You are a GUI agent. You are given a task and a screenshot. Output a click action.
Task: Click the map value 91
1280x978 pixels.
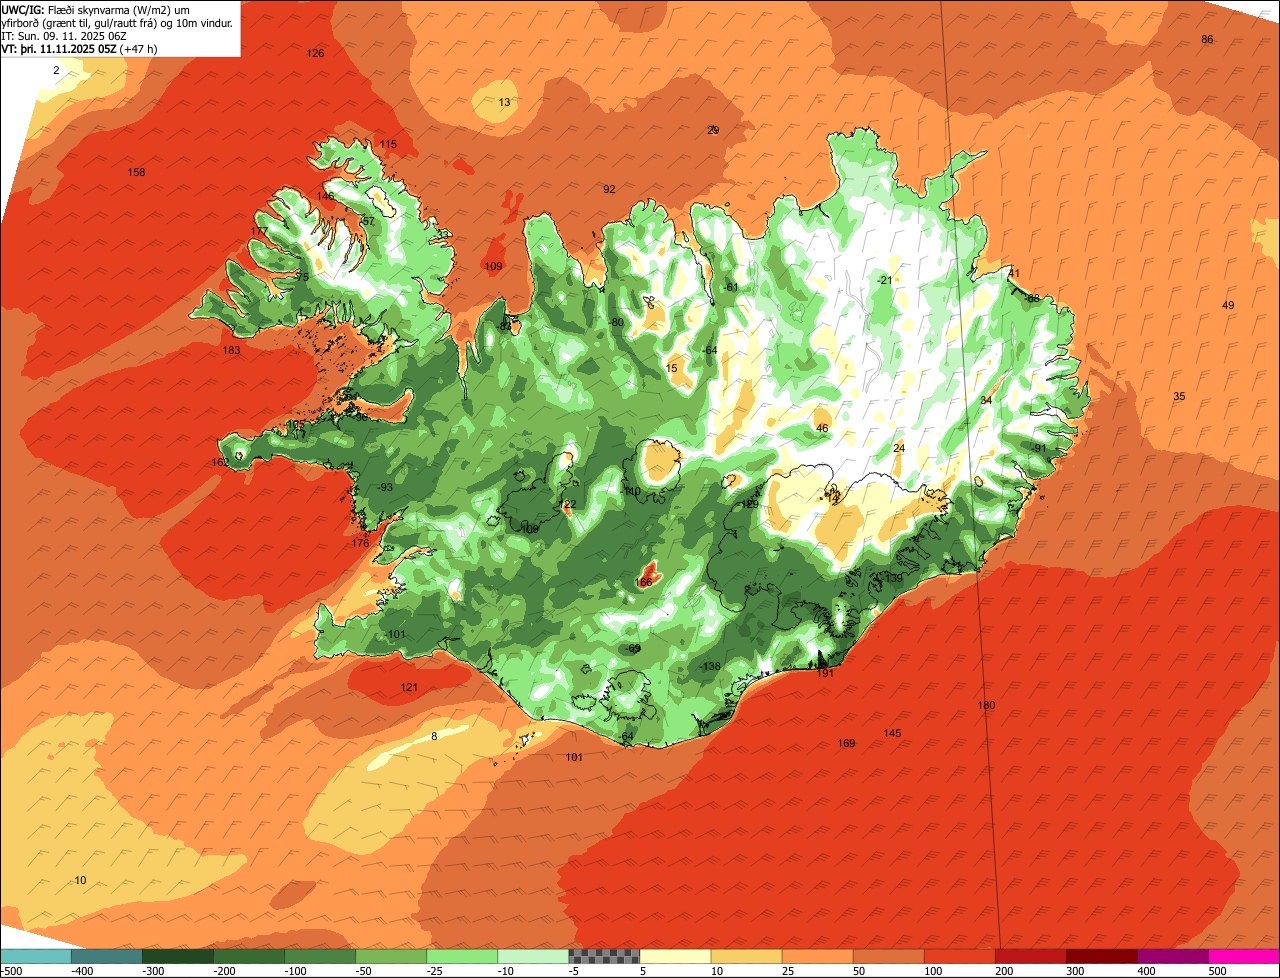click(1040, 448)
